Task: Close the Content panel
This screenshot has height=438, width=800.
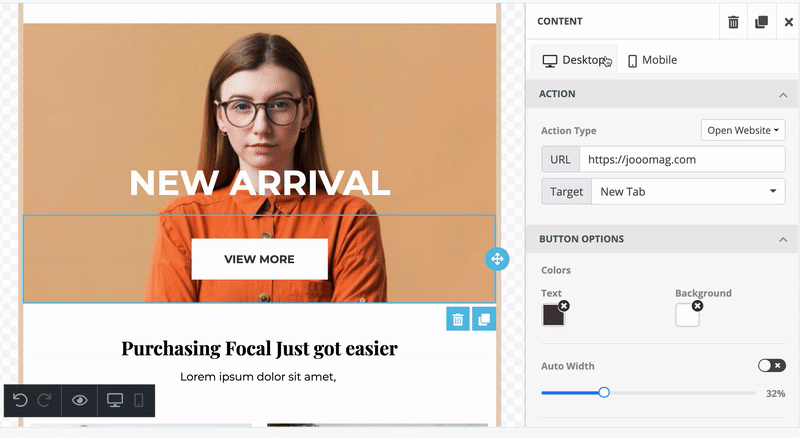Action: pos(788,22)
